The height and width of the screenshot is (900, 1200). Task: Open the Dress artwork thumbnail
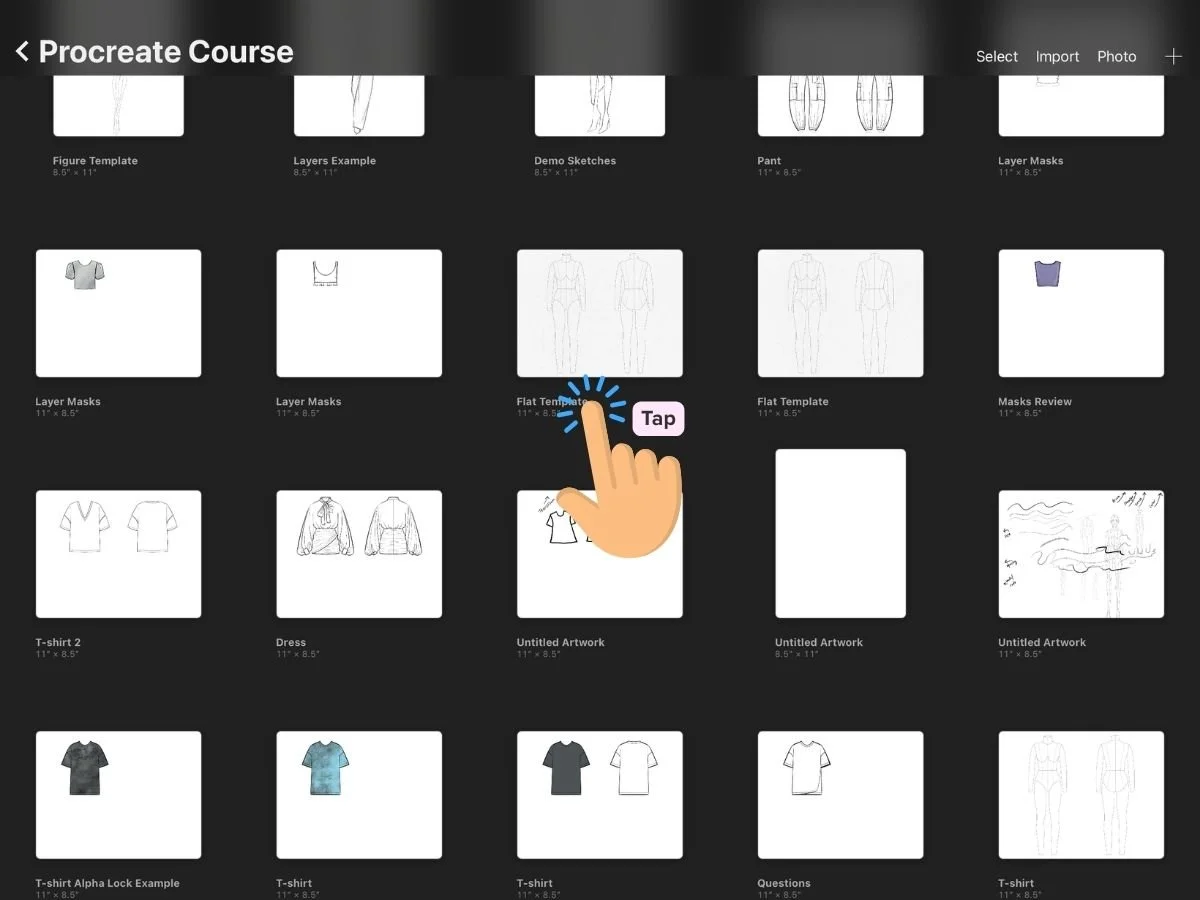pos(359,554)
